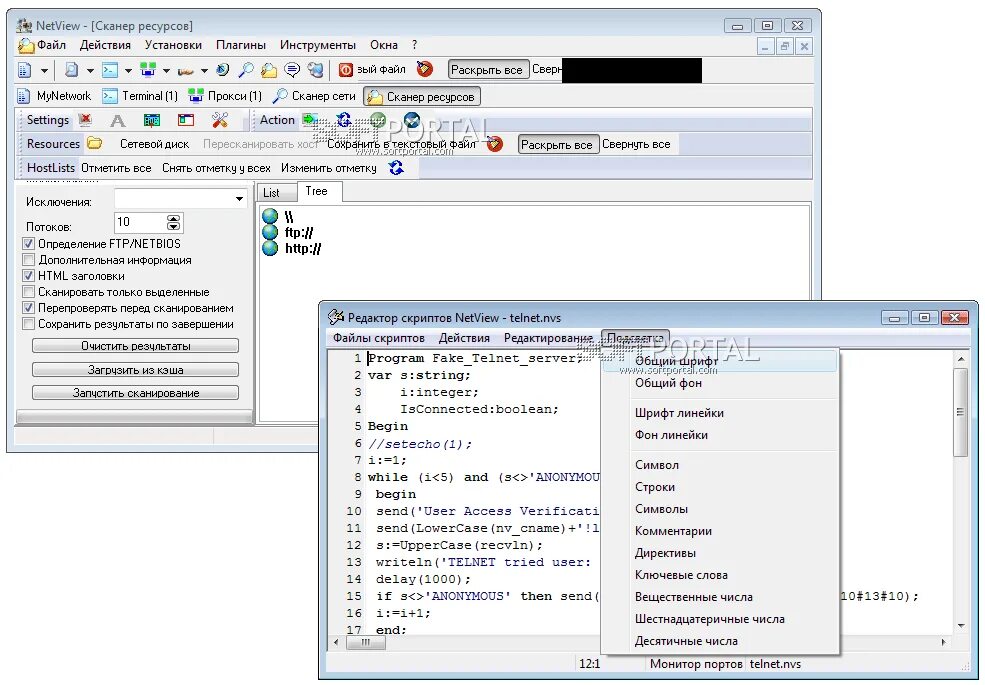
Task: Click the letter A font icon in Settings
Action: 117,120
